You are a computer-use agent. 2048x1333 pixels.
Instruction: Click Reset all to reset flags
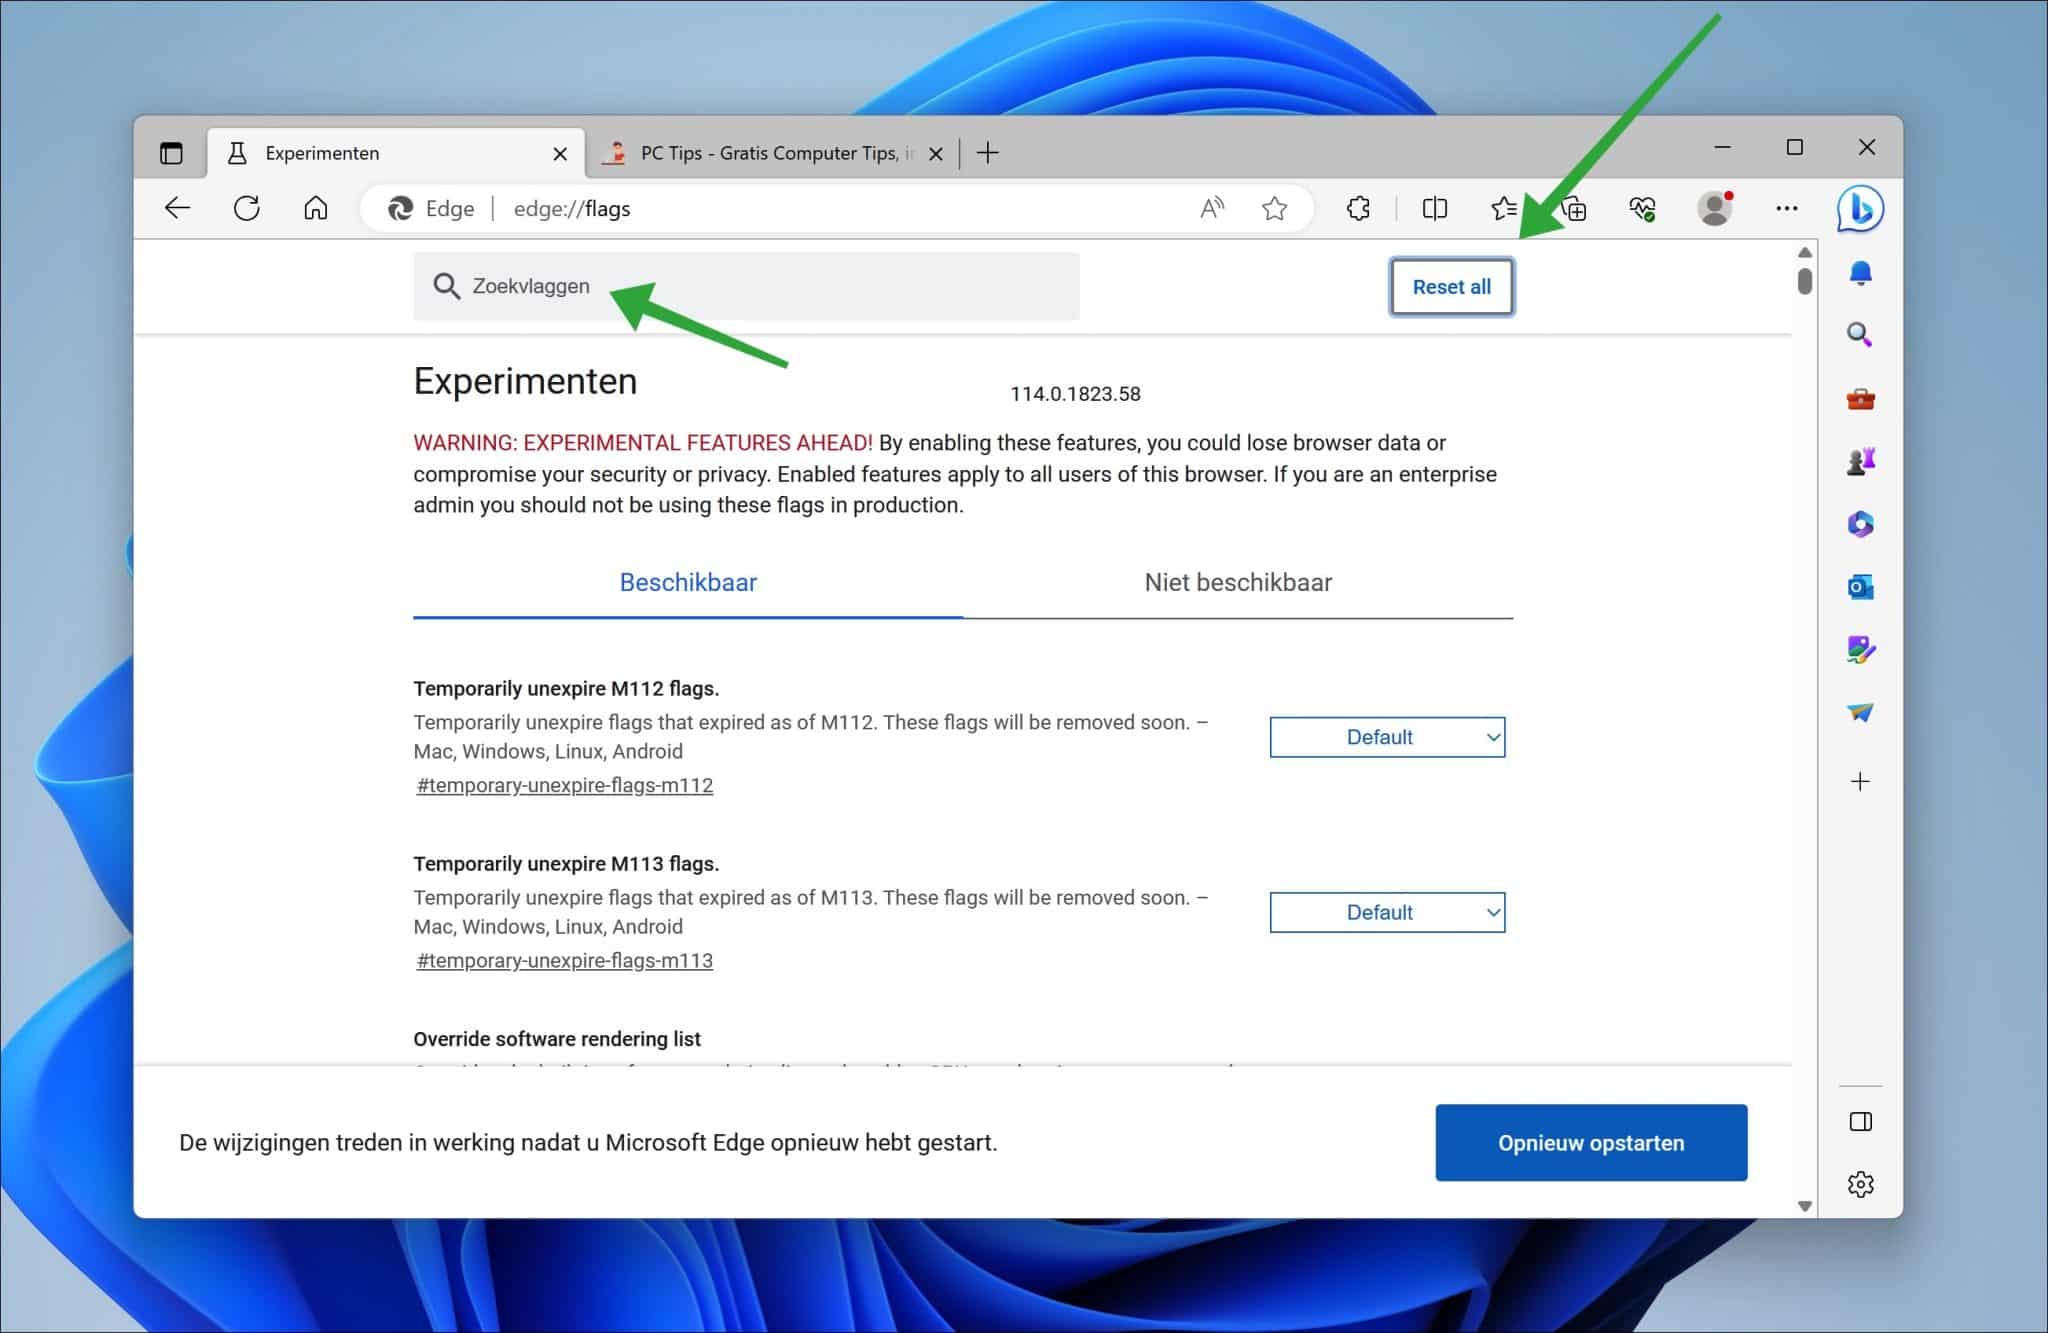pos(1451,286)
